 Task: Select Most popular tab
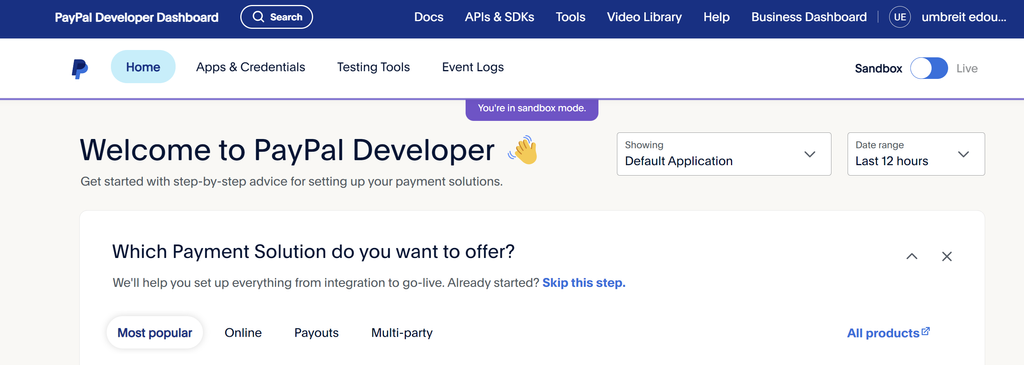coord(155,333)
